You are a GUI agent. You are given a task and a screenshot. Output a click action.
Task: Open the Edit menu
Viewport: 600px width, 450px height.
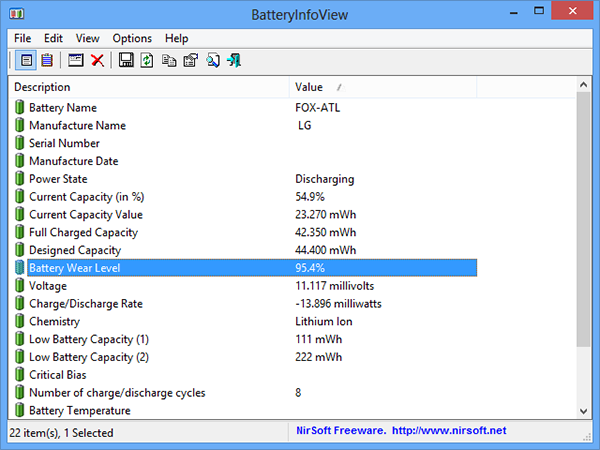[x=53, y=38]
